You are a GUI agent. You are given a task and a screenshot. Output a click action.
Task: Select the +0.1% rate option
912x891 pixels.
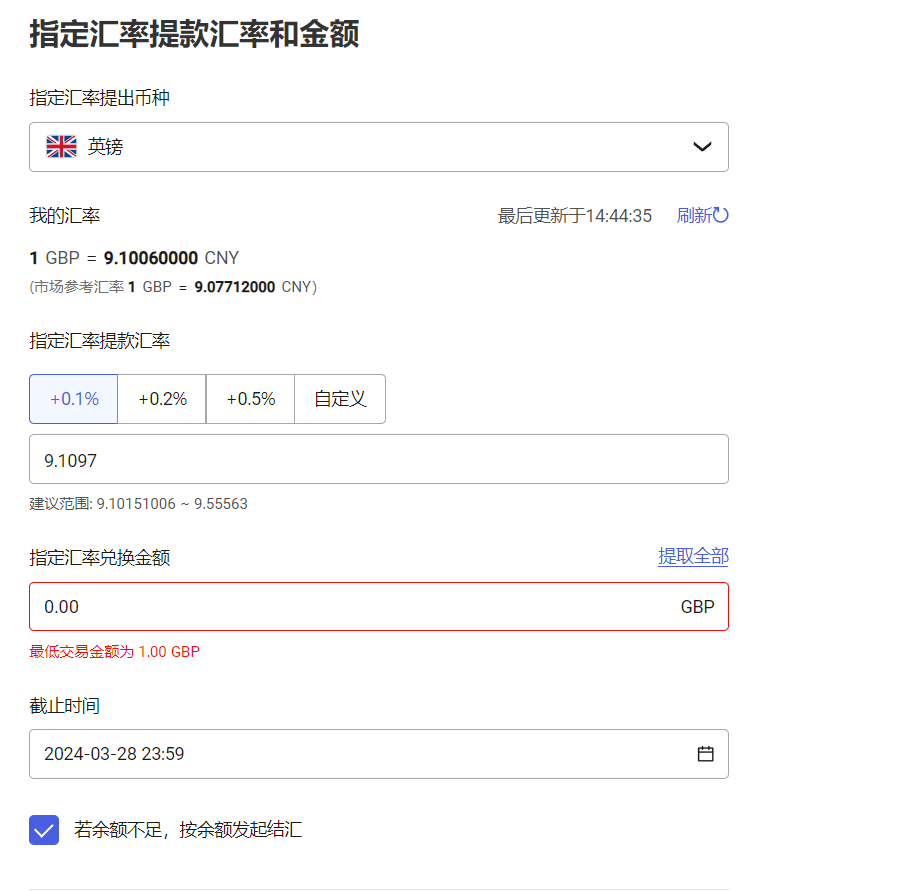[74, 399]
